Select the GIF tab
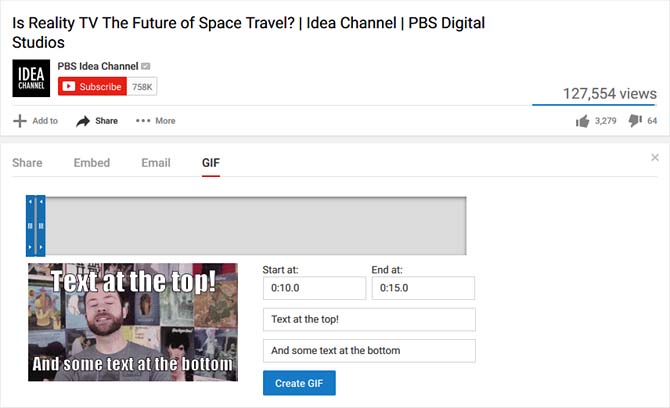Image resolution: width=670 pixels, height=408 pixels. pos(211,163)
